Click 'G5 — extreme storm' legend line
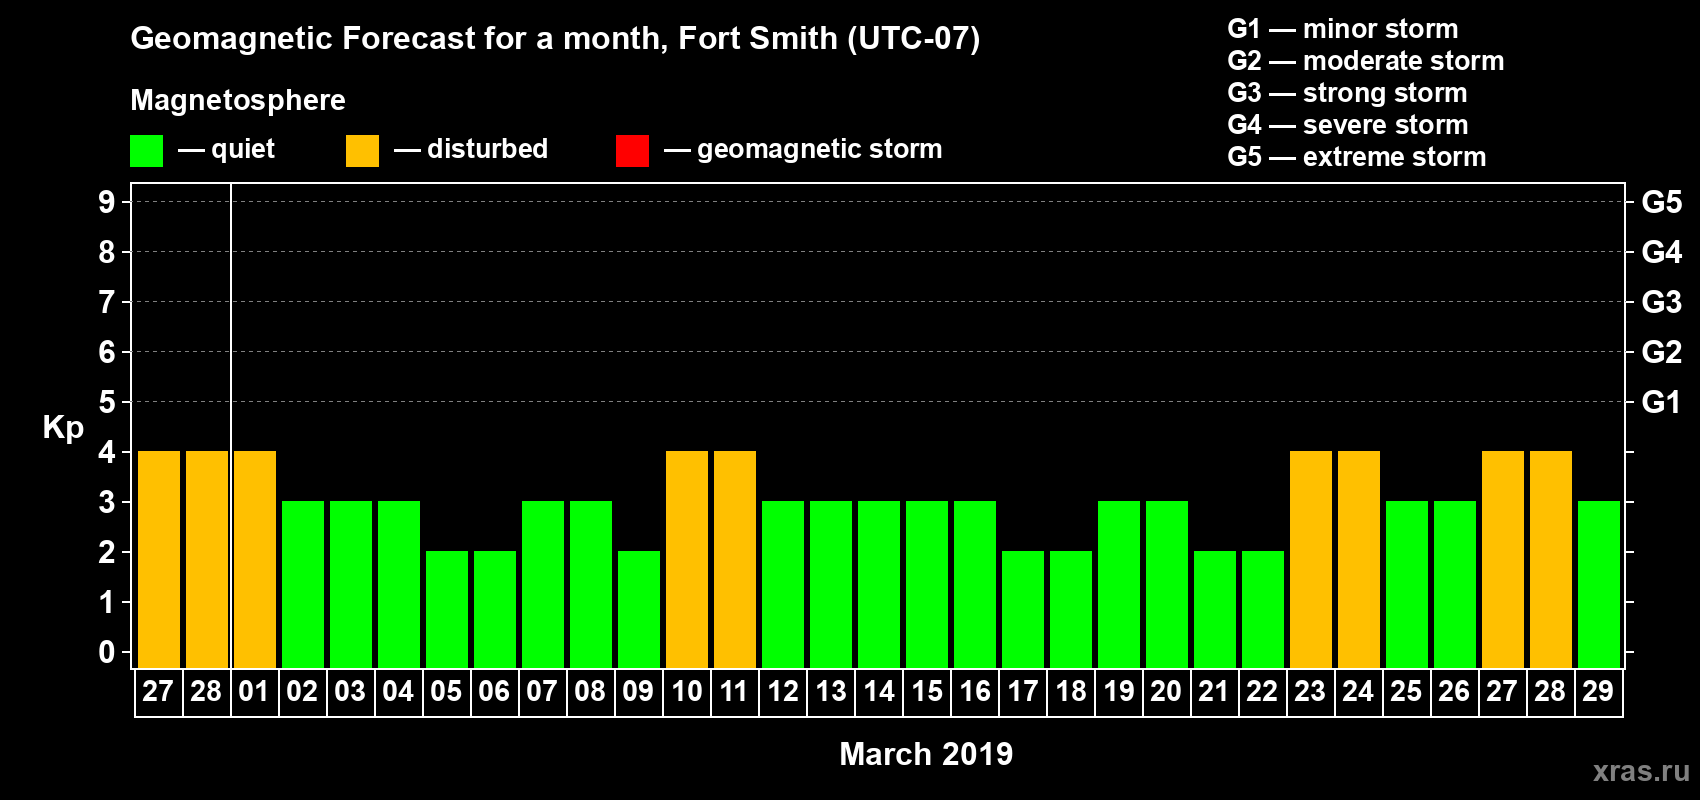This screenshot has width=1700, height=800. click(x=1356, y=157)
